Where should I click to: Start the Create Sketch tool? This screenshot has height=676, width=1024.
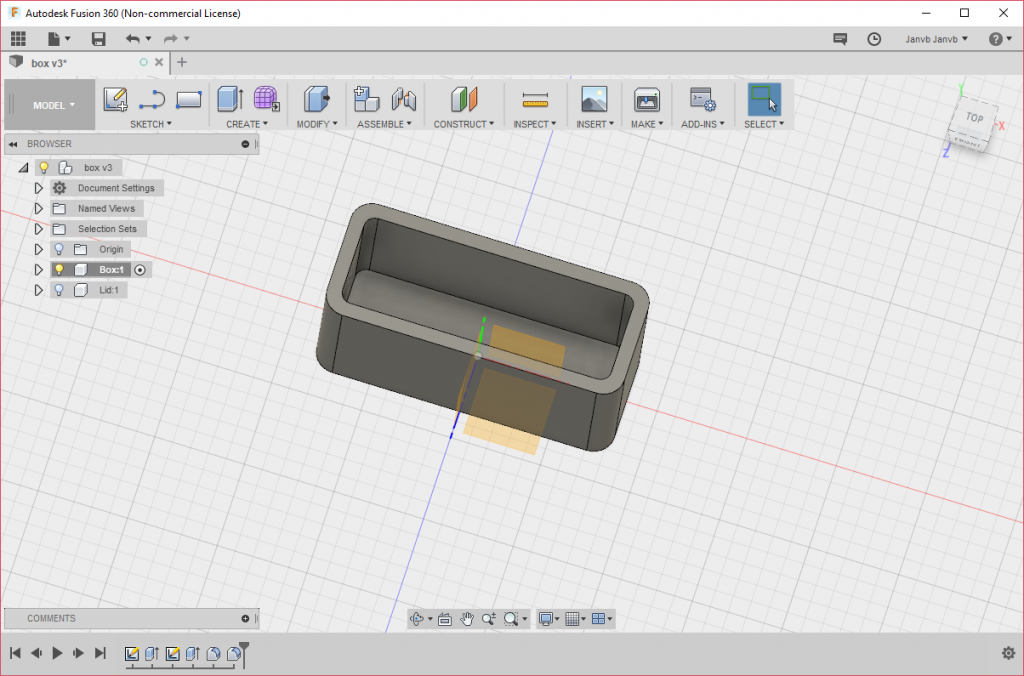tap(116, 99)
